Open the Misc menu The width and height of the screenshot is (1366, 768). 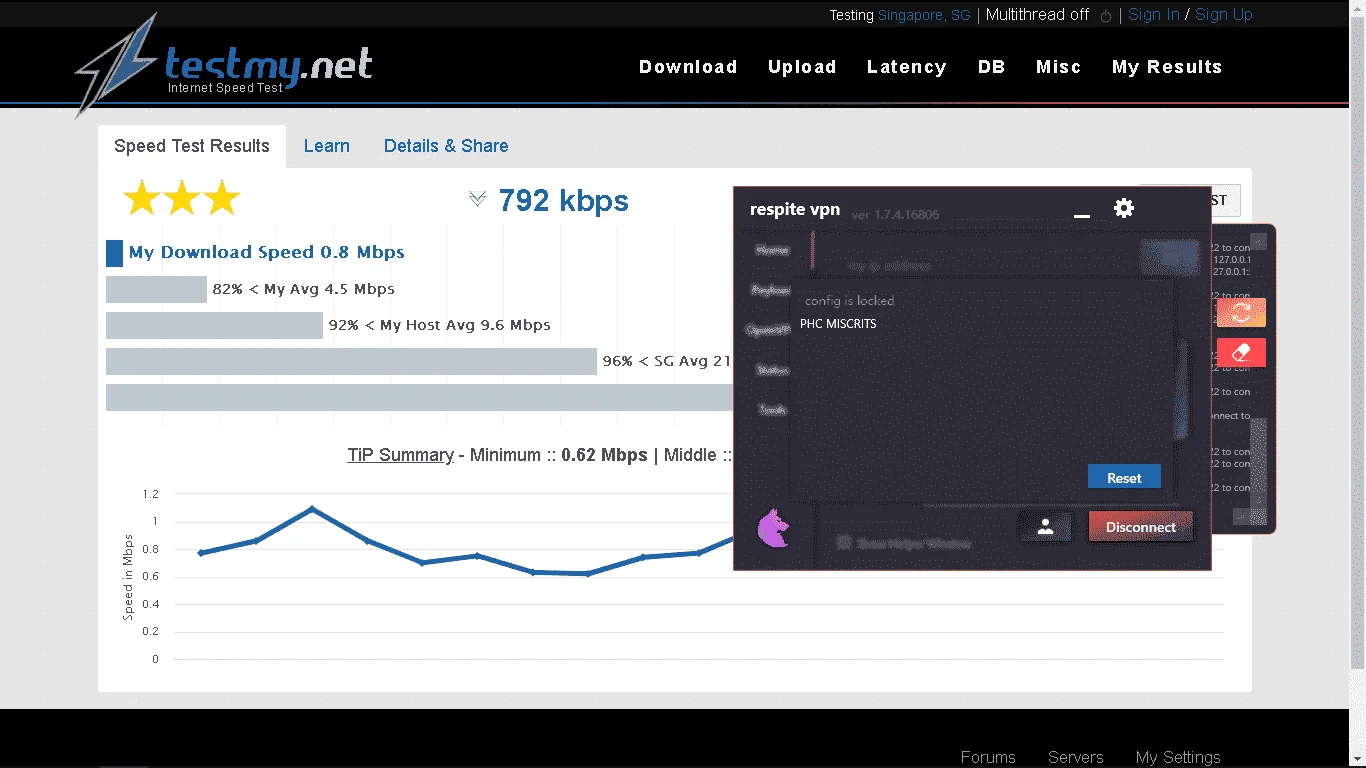(1059, 67)
